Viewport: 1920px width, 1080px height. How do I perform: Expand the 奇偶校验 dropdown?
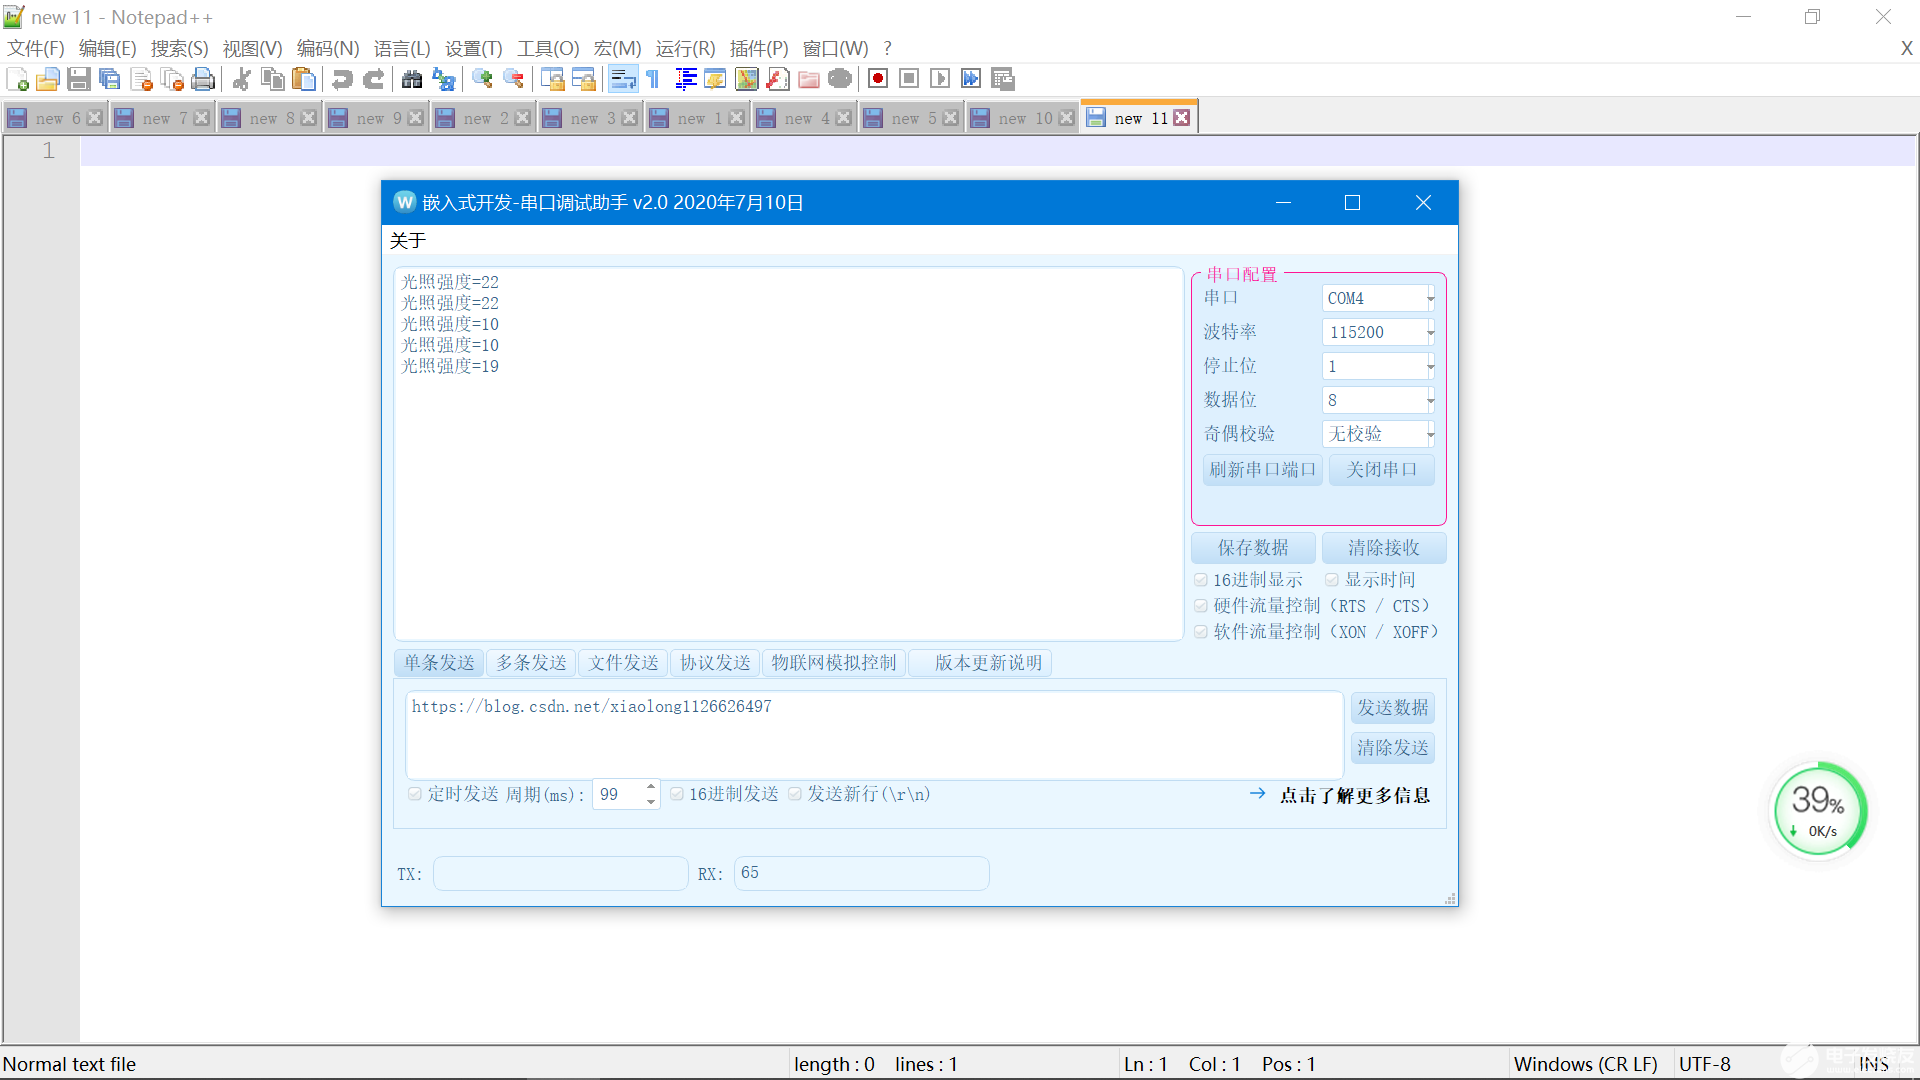coord(1431,434)
